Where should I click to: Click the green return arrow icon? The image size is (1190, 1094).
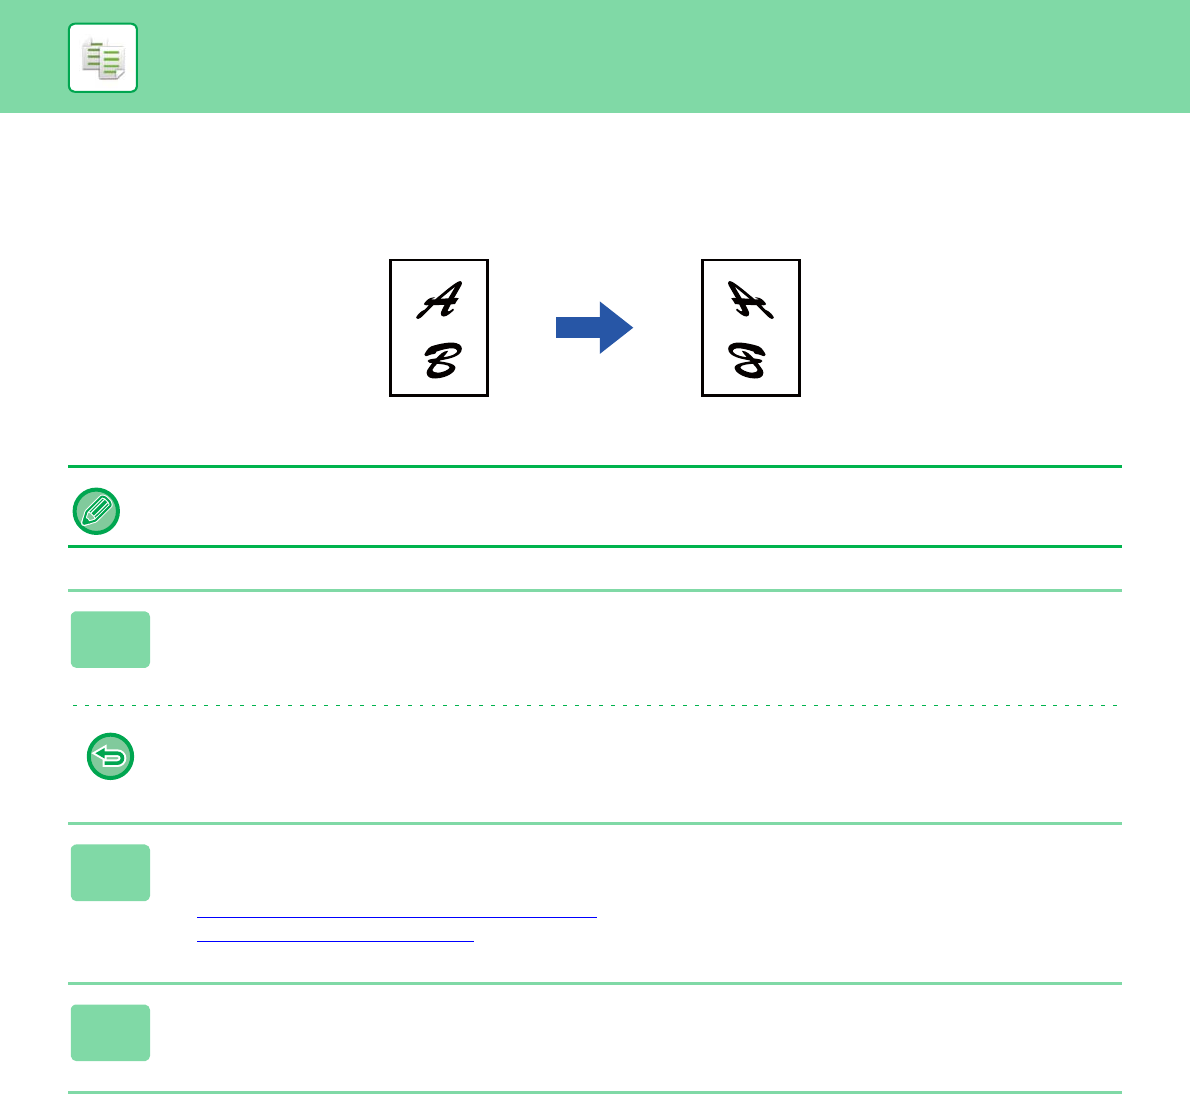point(111,757)
